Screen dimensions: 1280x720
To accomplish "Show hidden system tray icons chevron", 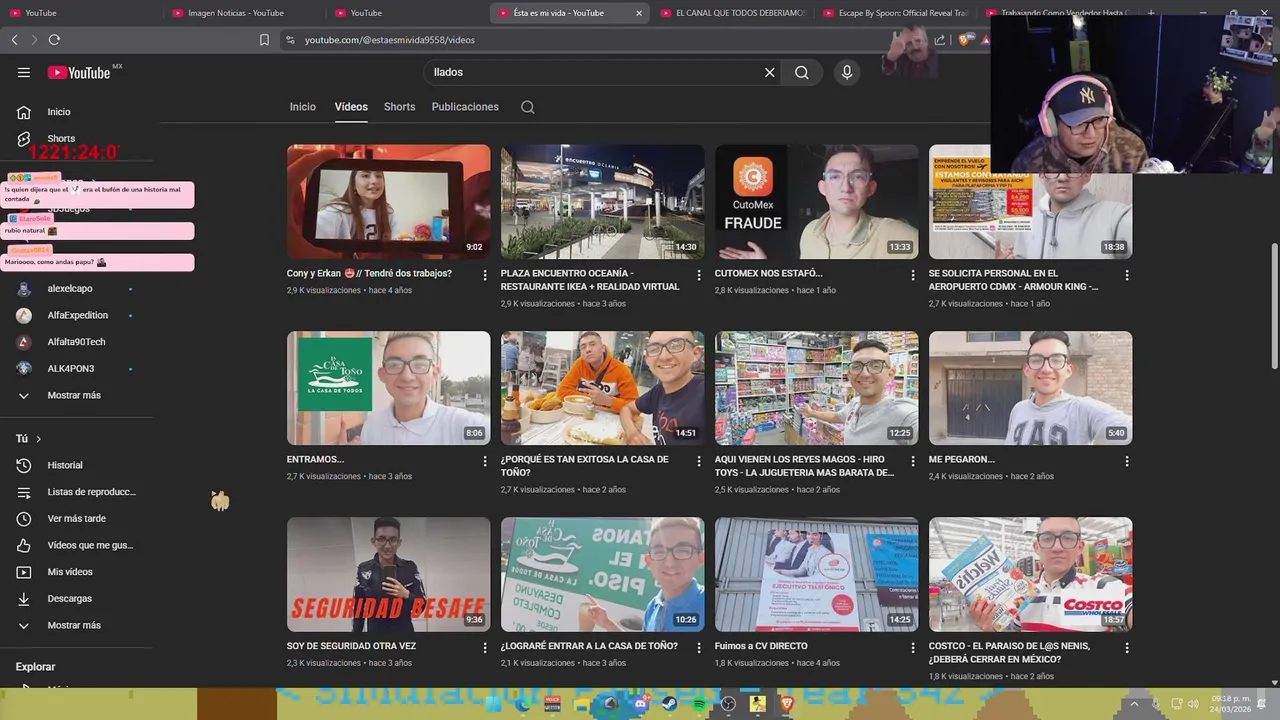I will 1134,704.
